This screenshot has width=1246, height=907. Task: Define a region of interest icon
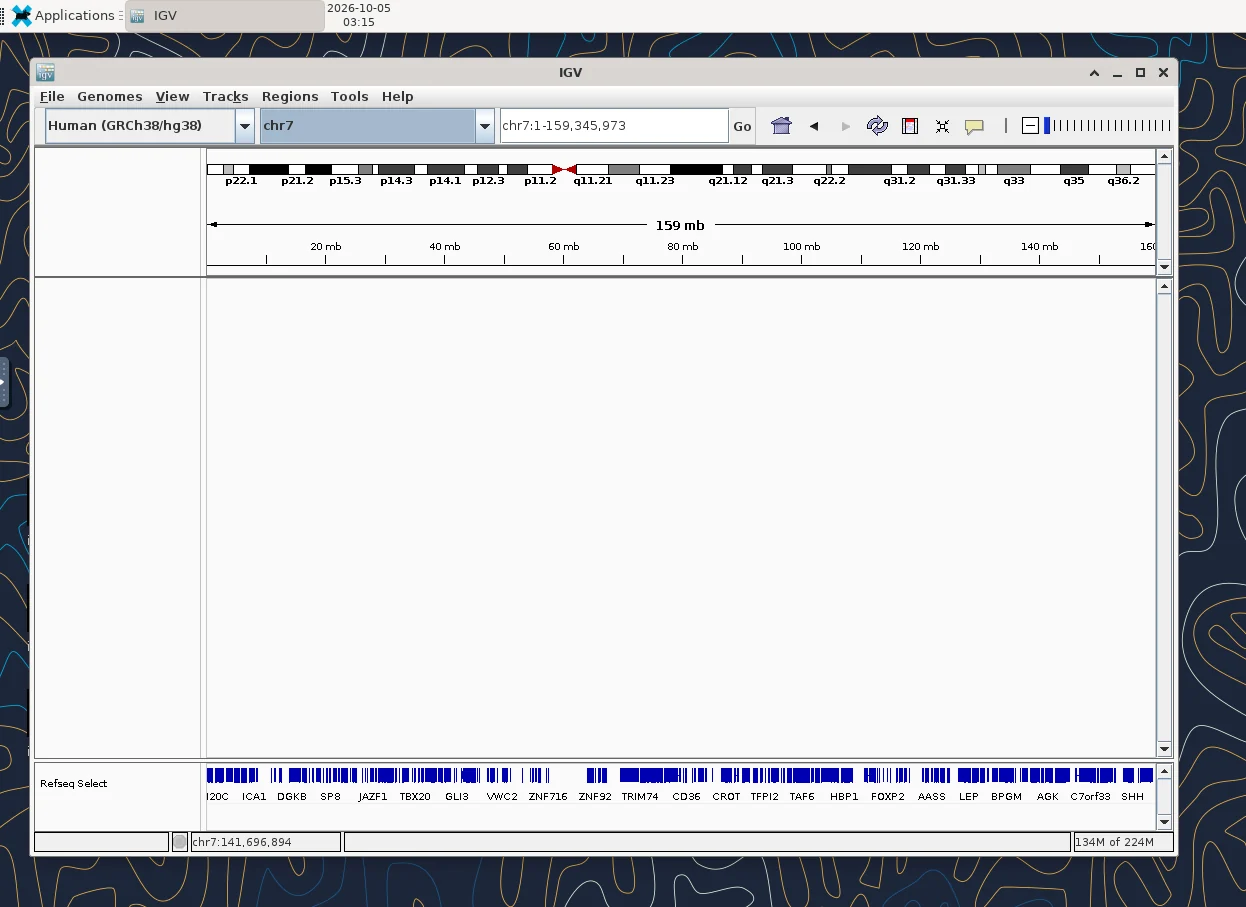click(910, 126)
